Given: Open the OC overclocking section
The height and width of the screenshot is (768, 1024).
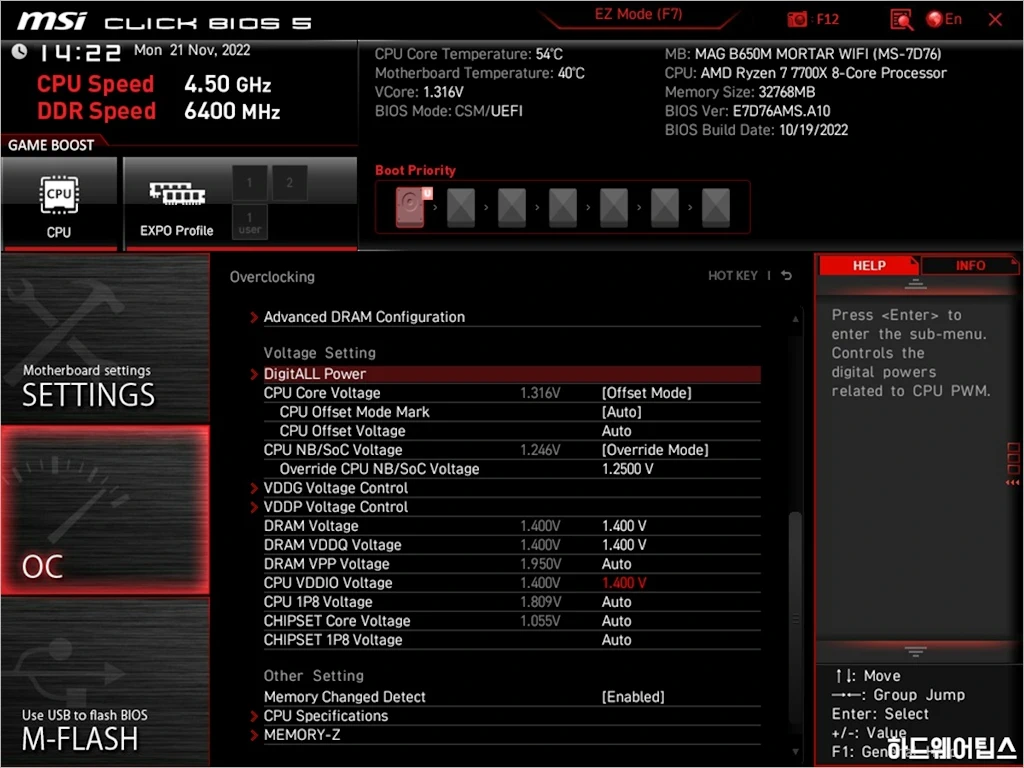Looking at the screenshot, I should pyautogui.click(x=105, y=511).
